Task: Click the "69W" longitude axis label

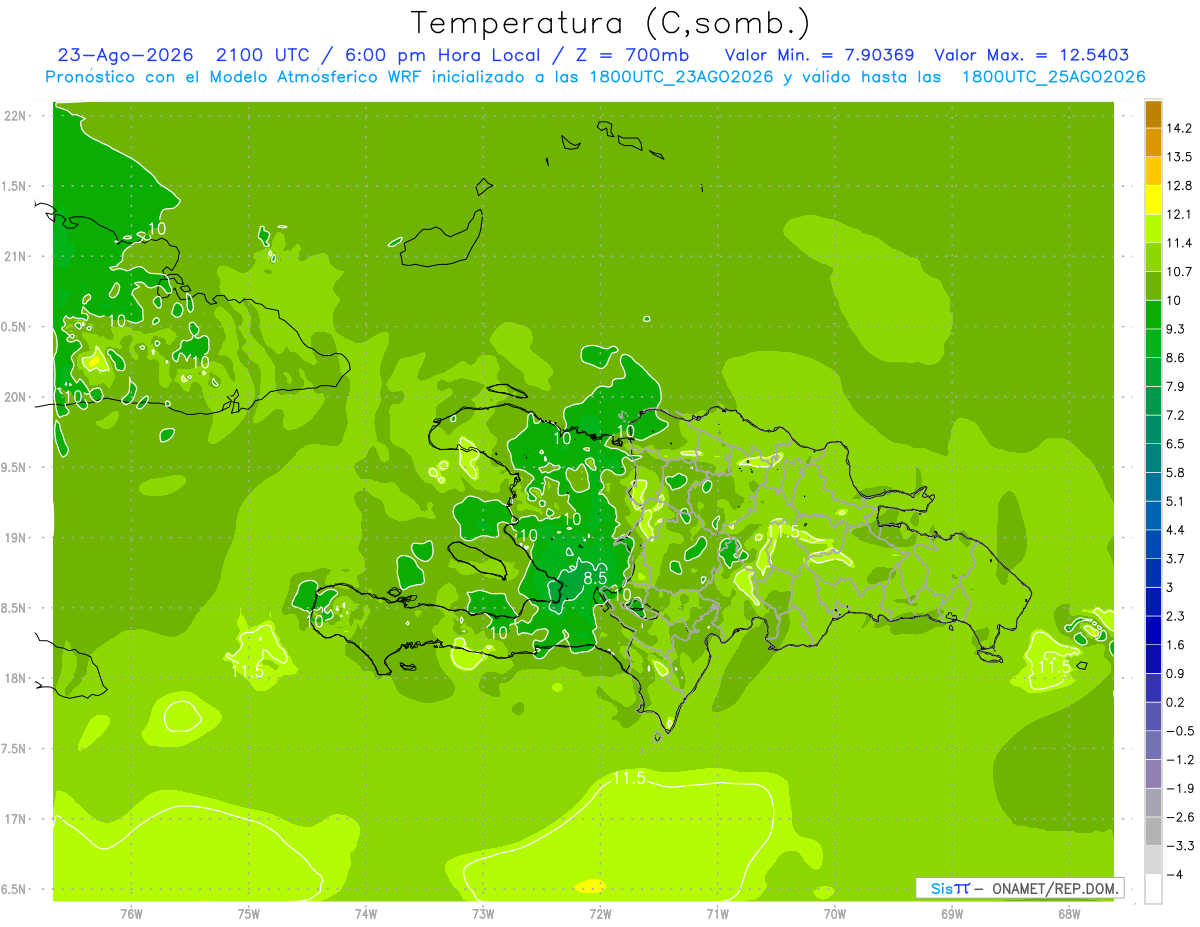Action: pyautogui.click(x=952, y=913)
